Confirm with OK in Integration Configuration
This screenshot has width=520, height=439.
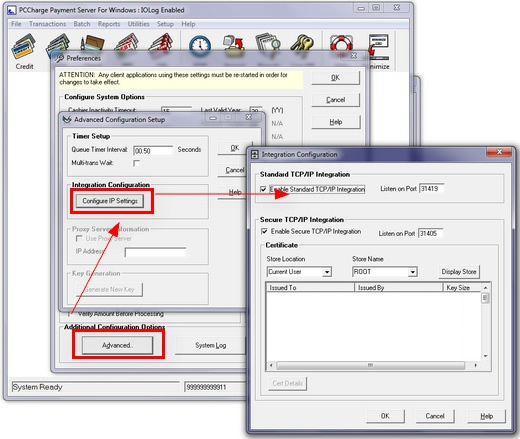pos(385,416)
